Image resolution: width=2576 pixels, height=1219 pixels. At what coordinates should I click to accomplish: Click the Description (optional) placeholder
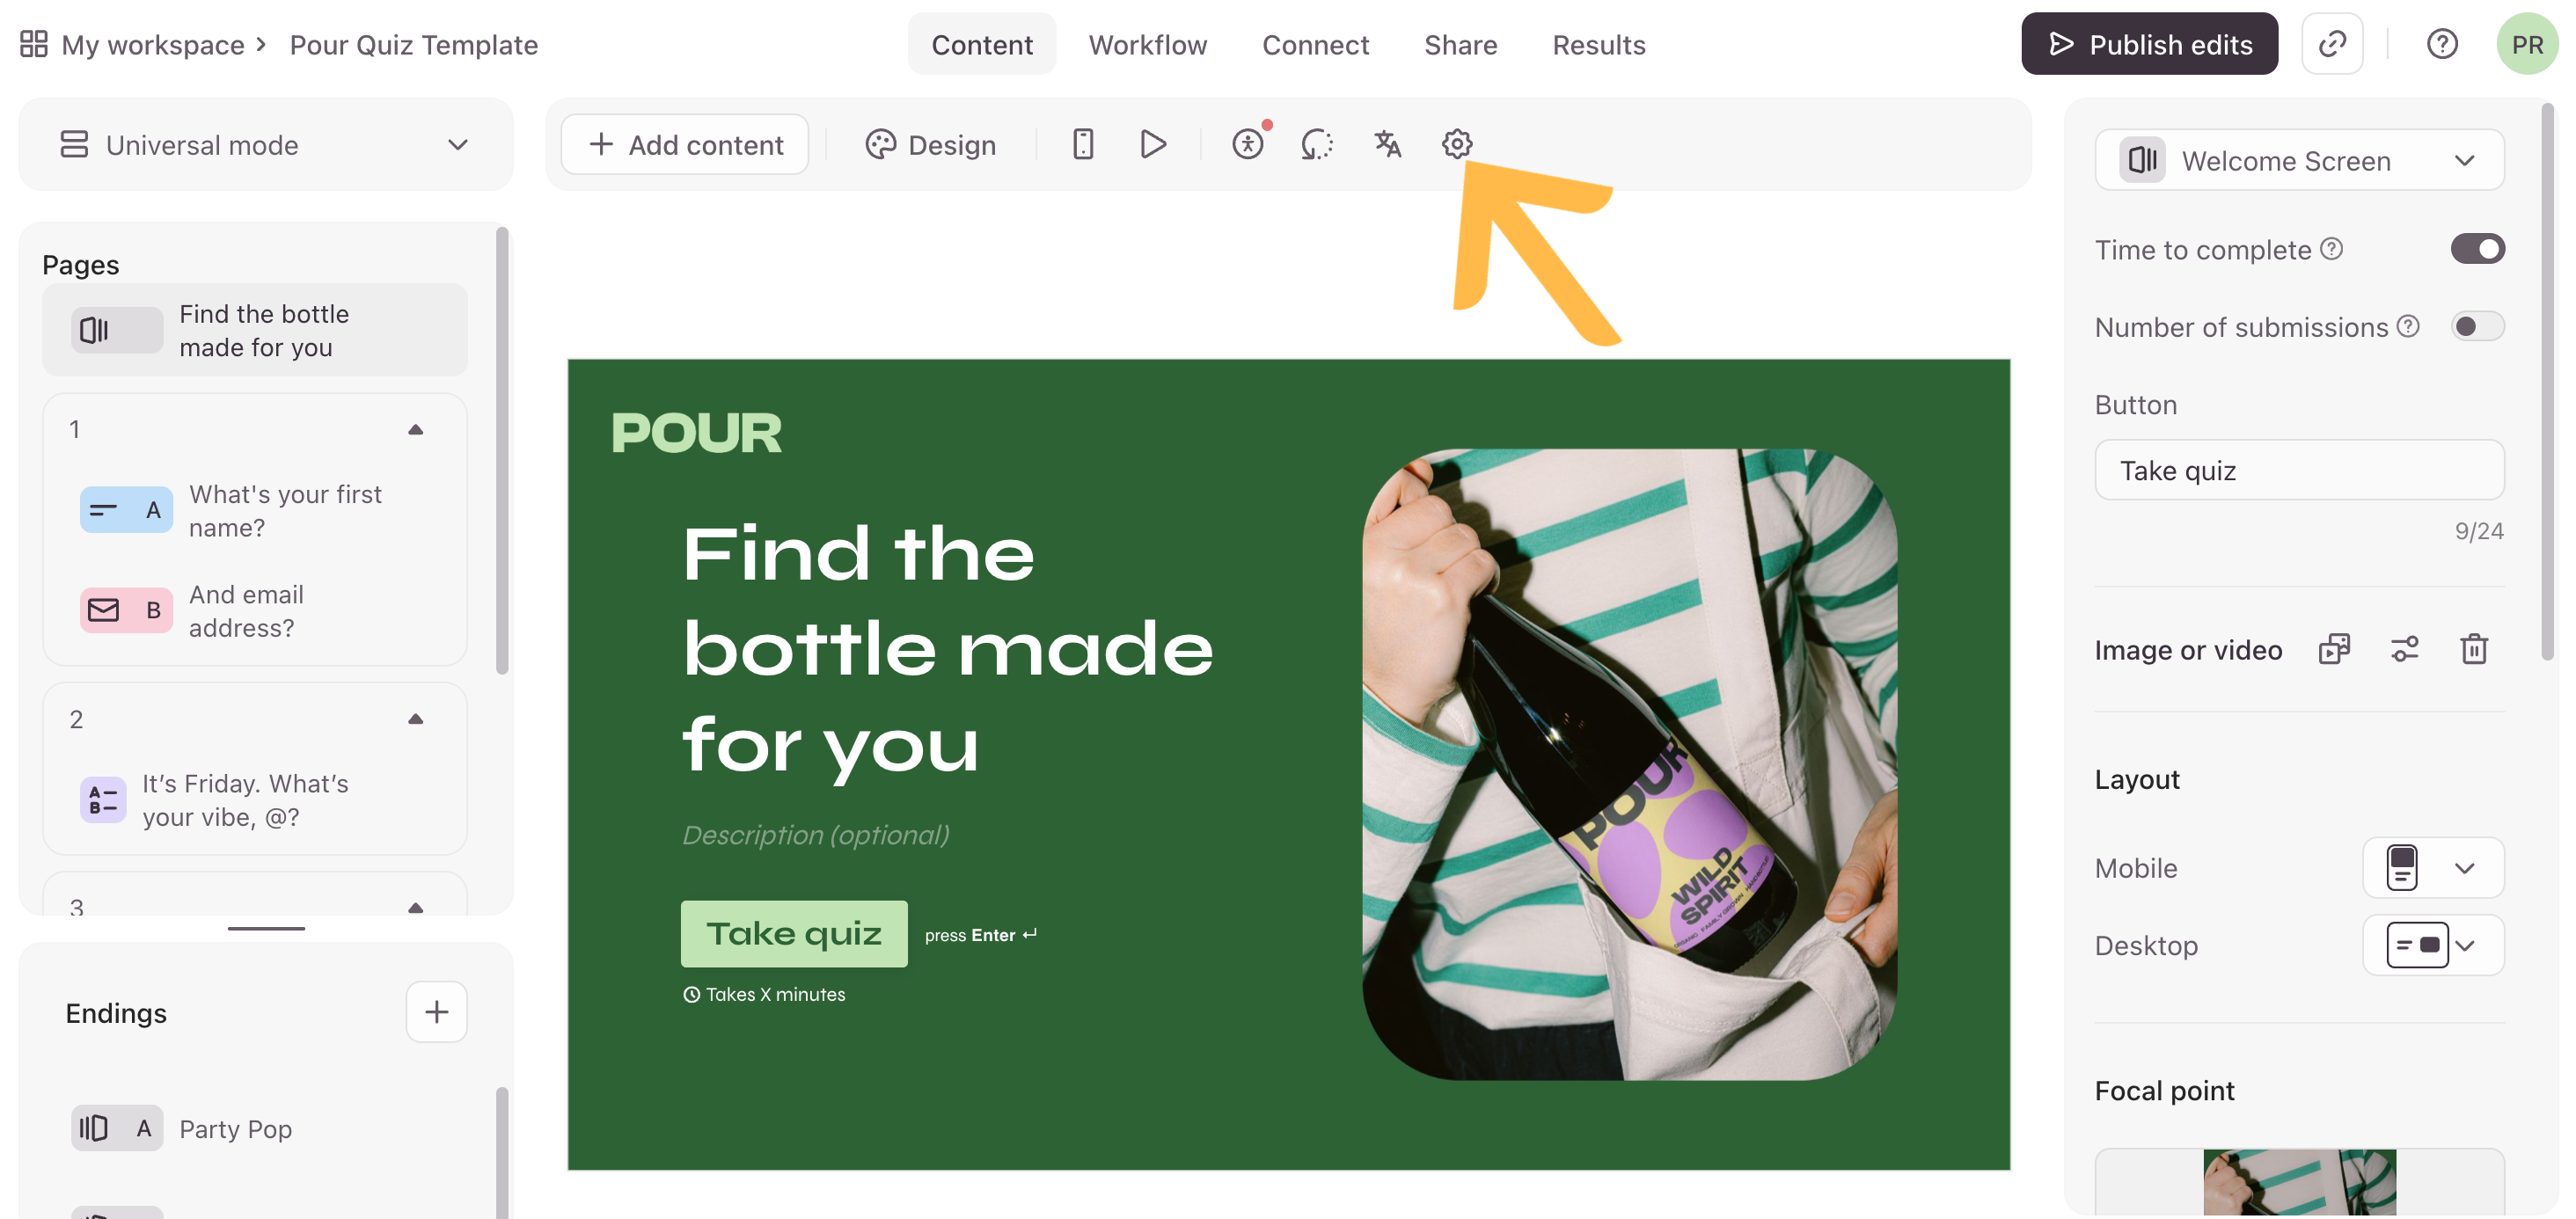pos(815,835)
